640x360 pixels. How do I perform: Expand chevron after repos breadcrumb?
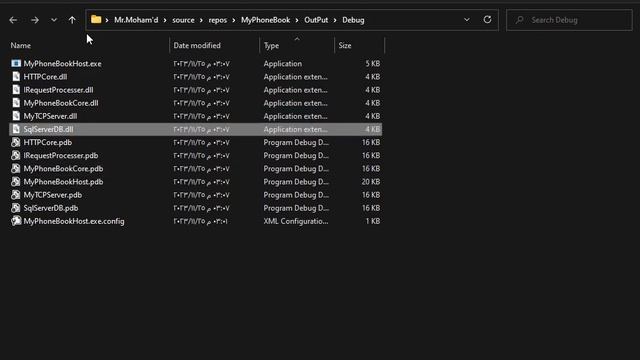234,20
